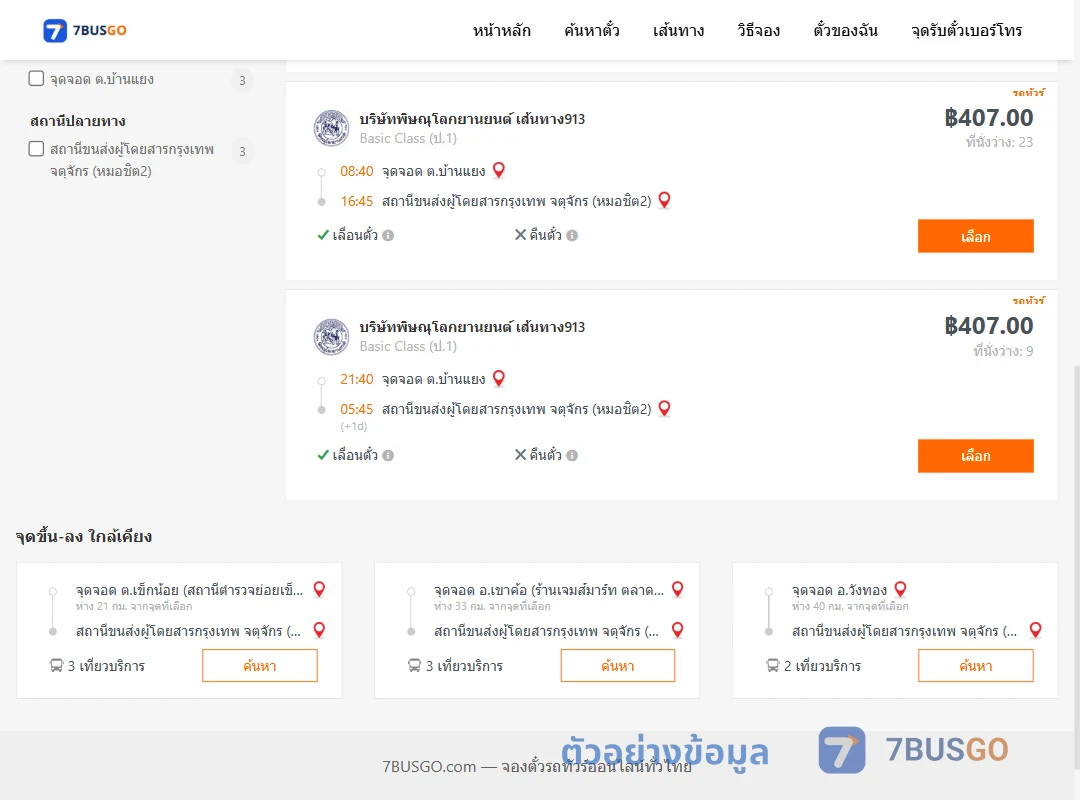Click 2 เที่ยวบริการ label
Viewport: 1080px width, 800px height.
pos(822,666)
